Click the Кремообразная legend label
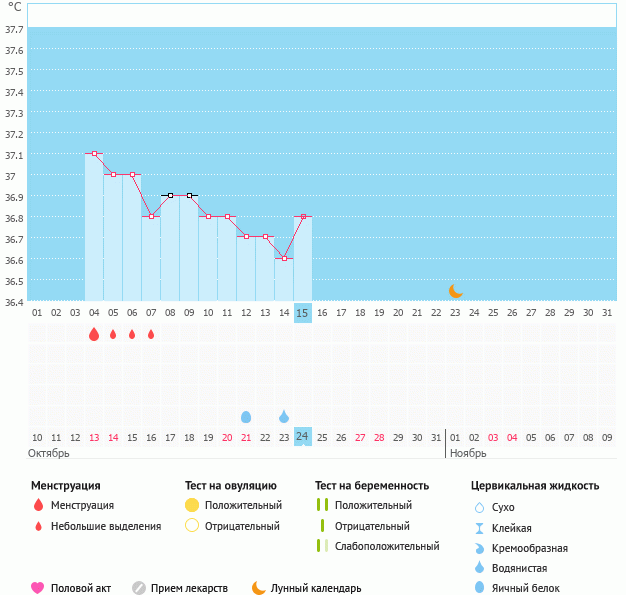Image resolution: width=626 pixels, height=595 pixels. 536,548
